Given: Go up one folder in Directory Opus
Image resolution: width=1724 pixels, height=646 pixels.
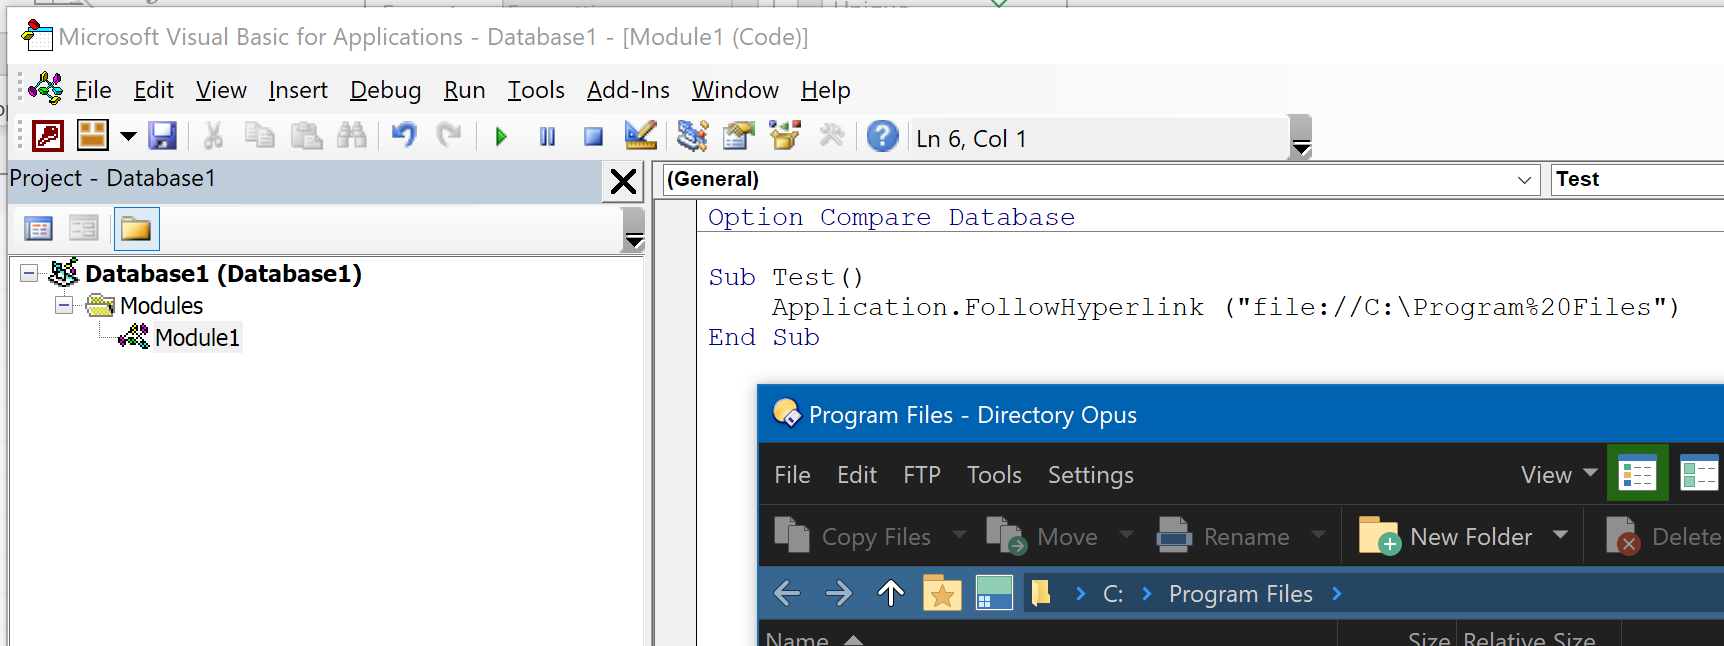Looking at the screenshot, I should 890,593.
